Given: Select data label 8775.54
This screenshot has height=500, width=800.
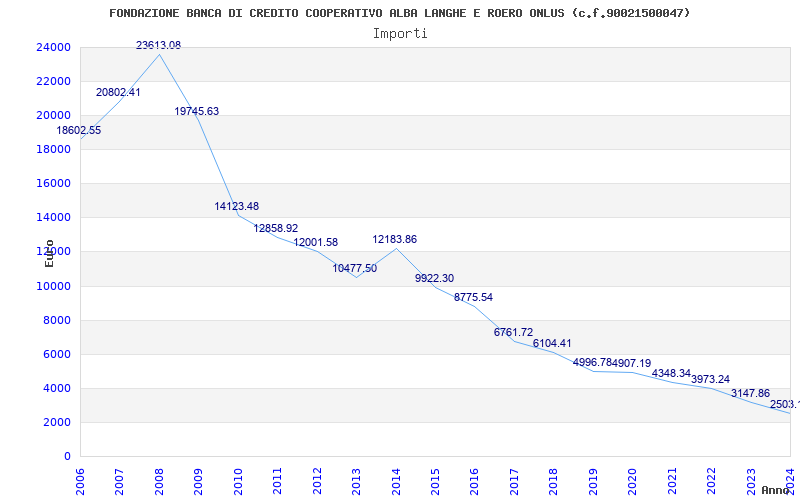Looking at the screenshot, I should click(473, 297).
